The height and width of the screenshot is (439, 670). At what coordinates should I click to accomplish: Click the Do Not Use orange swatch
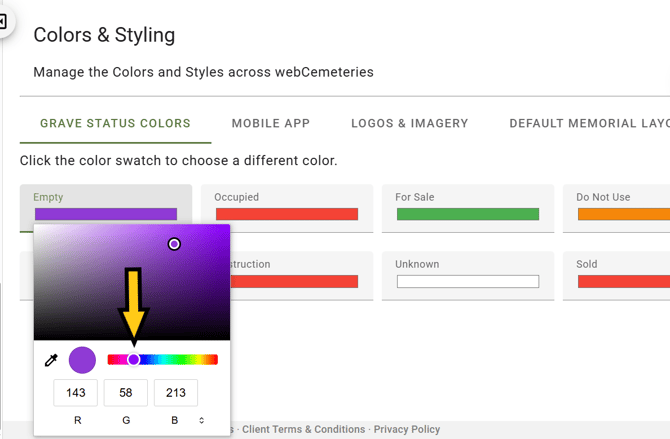(x=622, y=214)
